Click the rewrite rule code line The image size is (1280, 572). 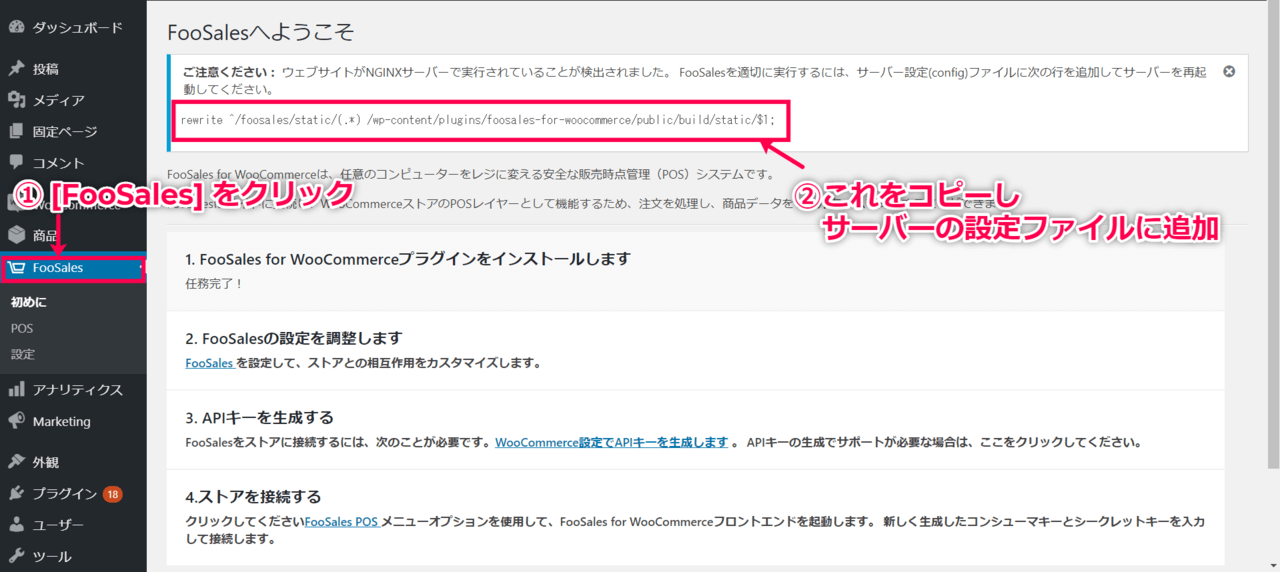[478, 120]
